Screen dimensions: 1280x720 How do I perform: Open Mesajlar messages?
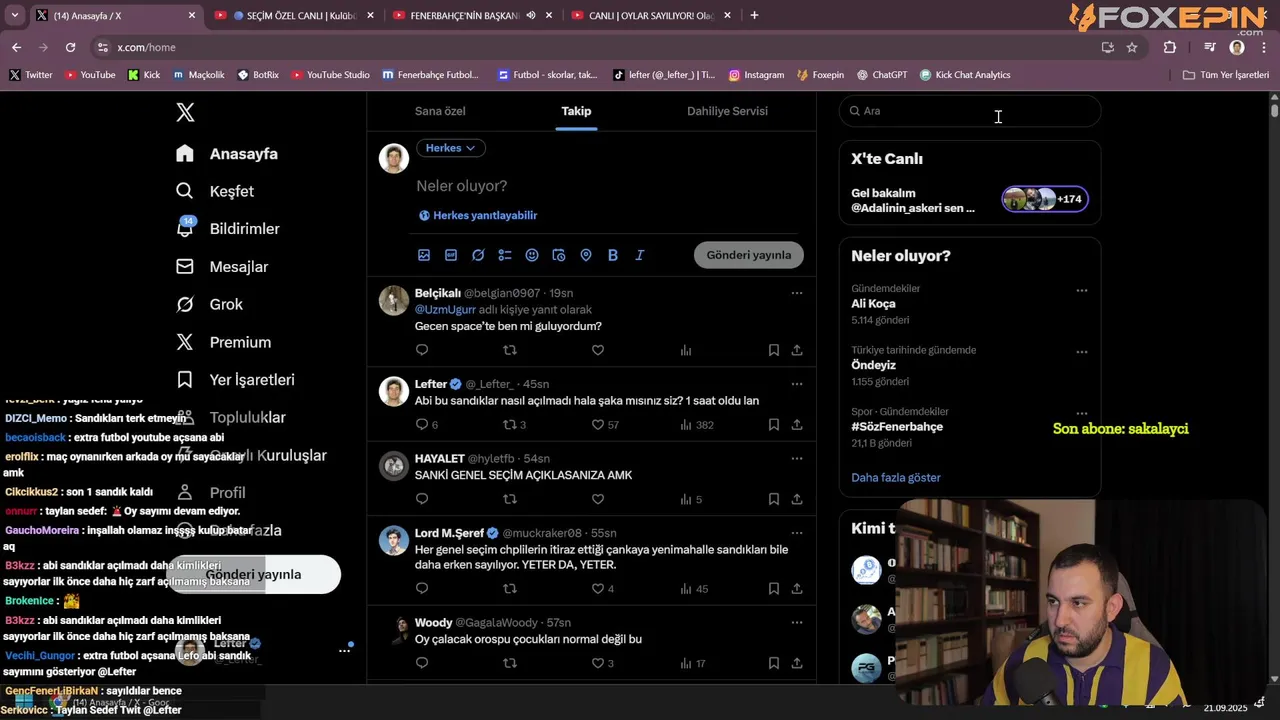(x=222, y=267)
